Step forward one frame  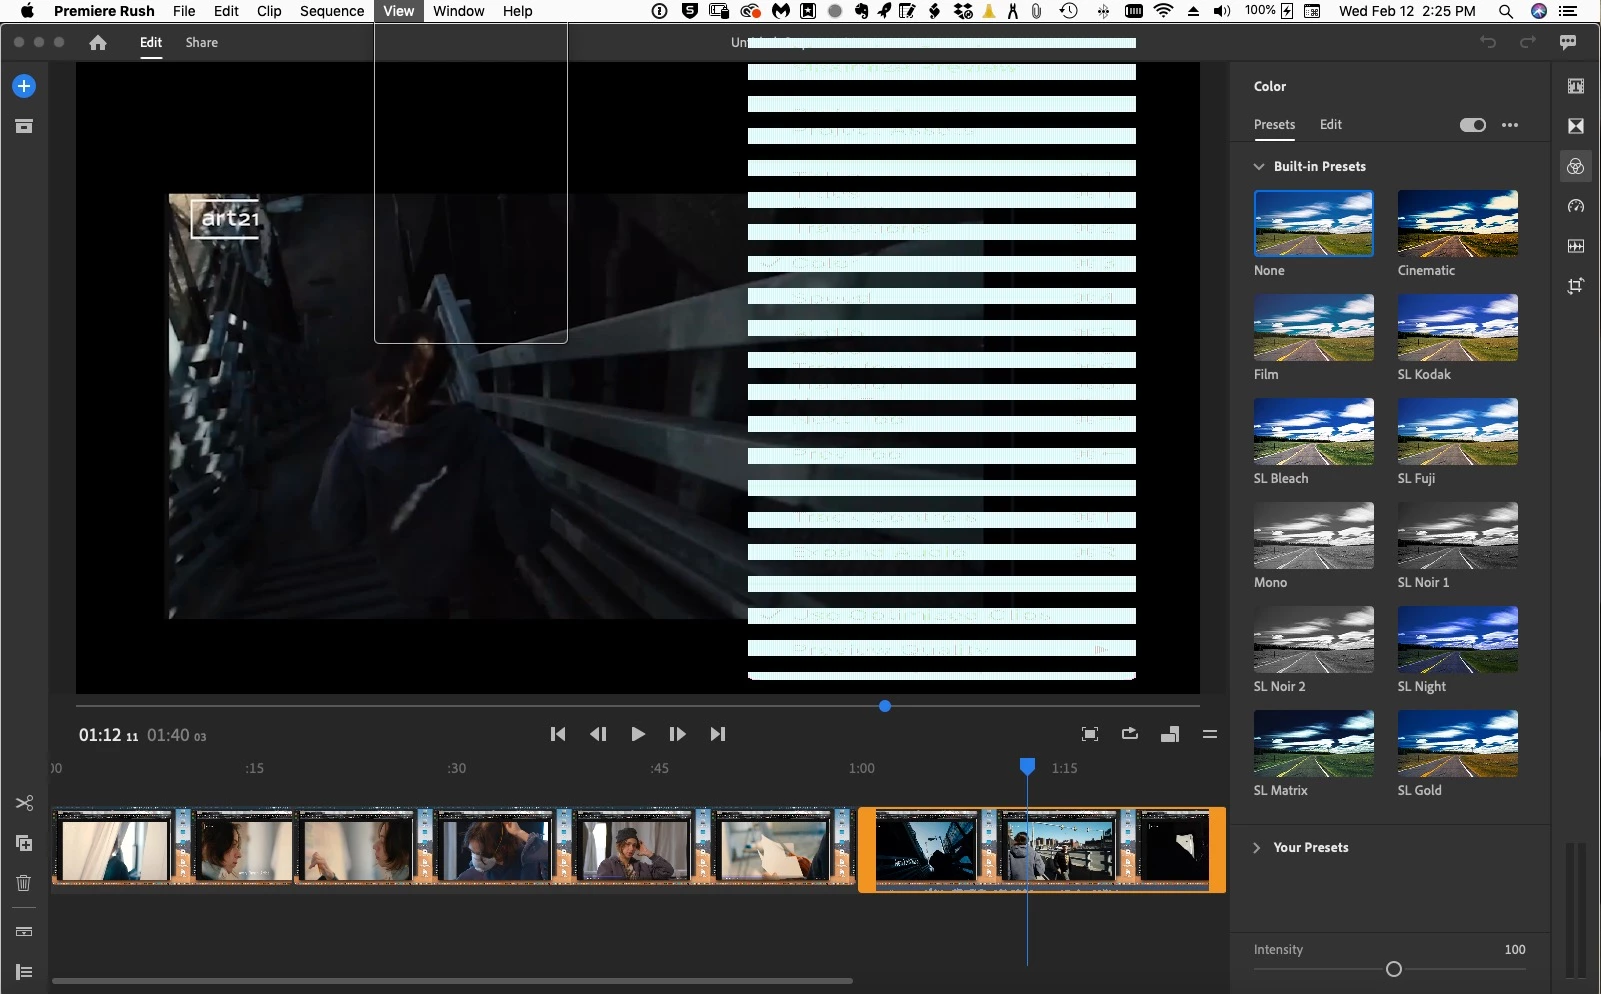[678, 734]
